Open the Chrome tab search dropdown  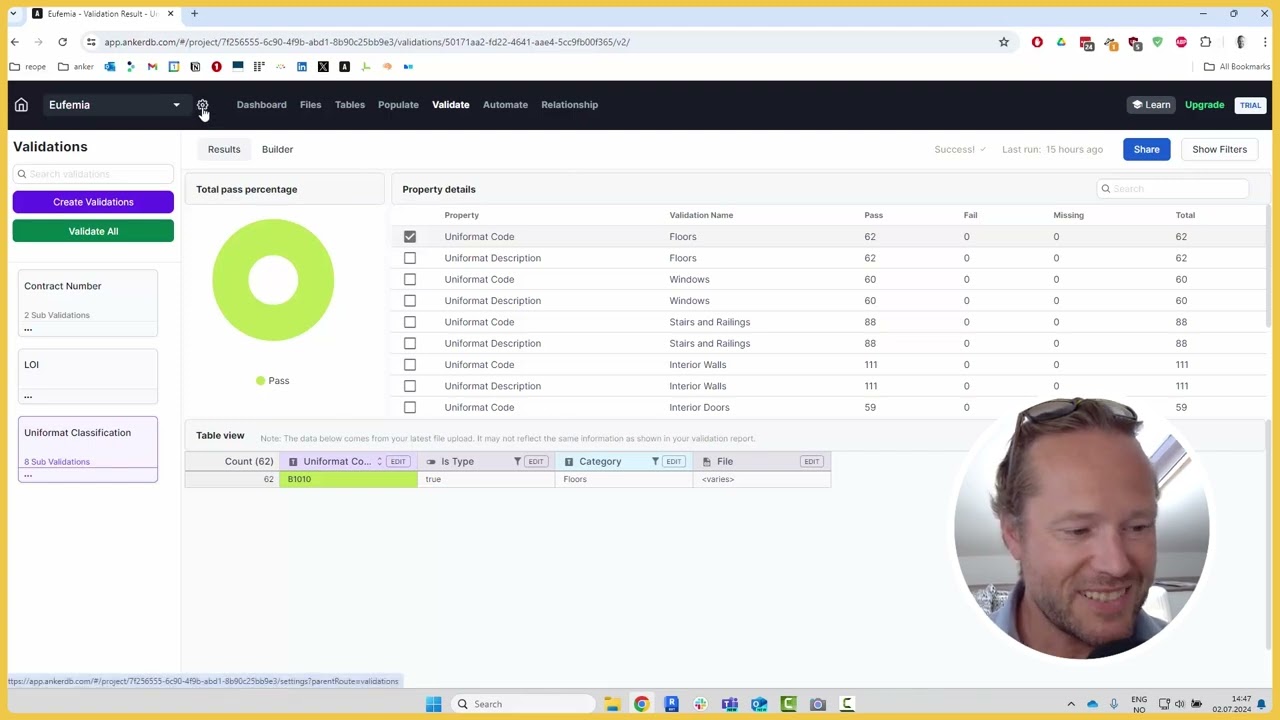[x=13, y=14]
